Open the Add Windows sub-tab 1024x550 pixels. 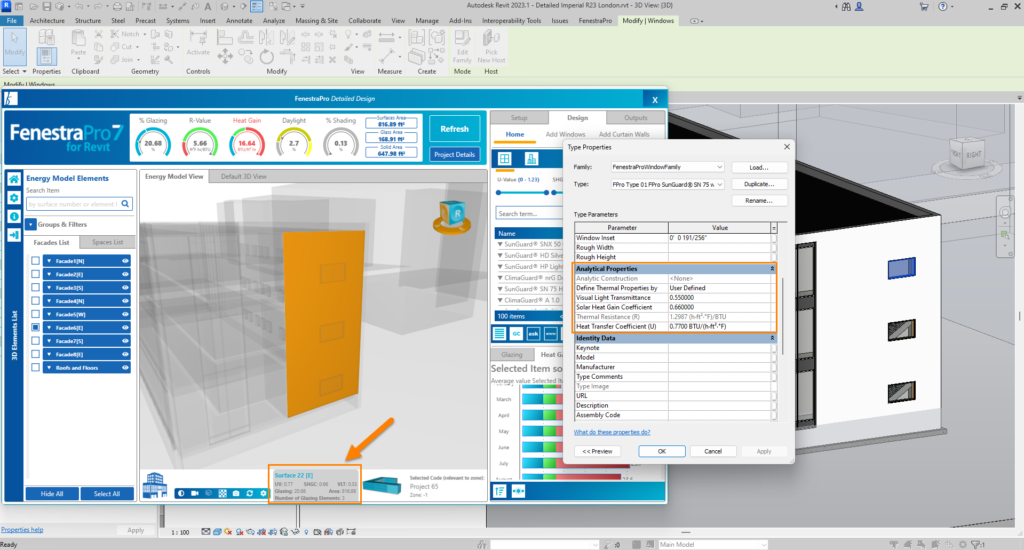(566, 135)
